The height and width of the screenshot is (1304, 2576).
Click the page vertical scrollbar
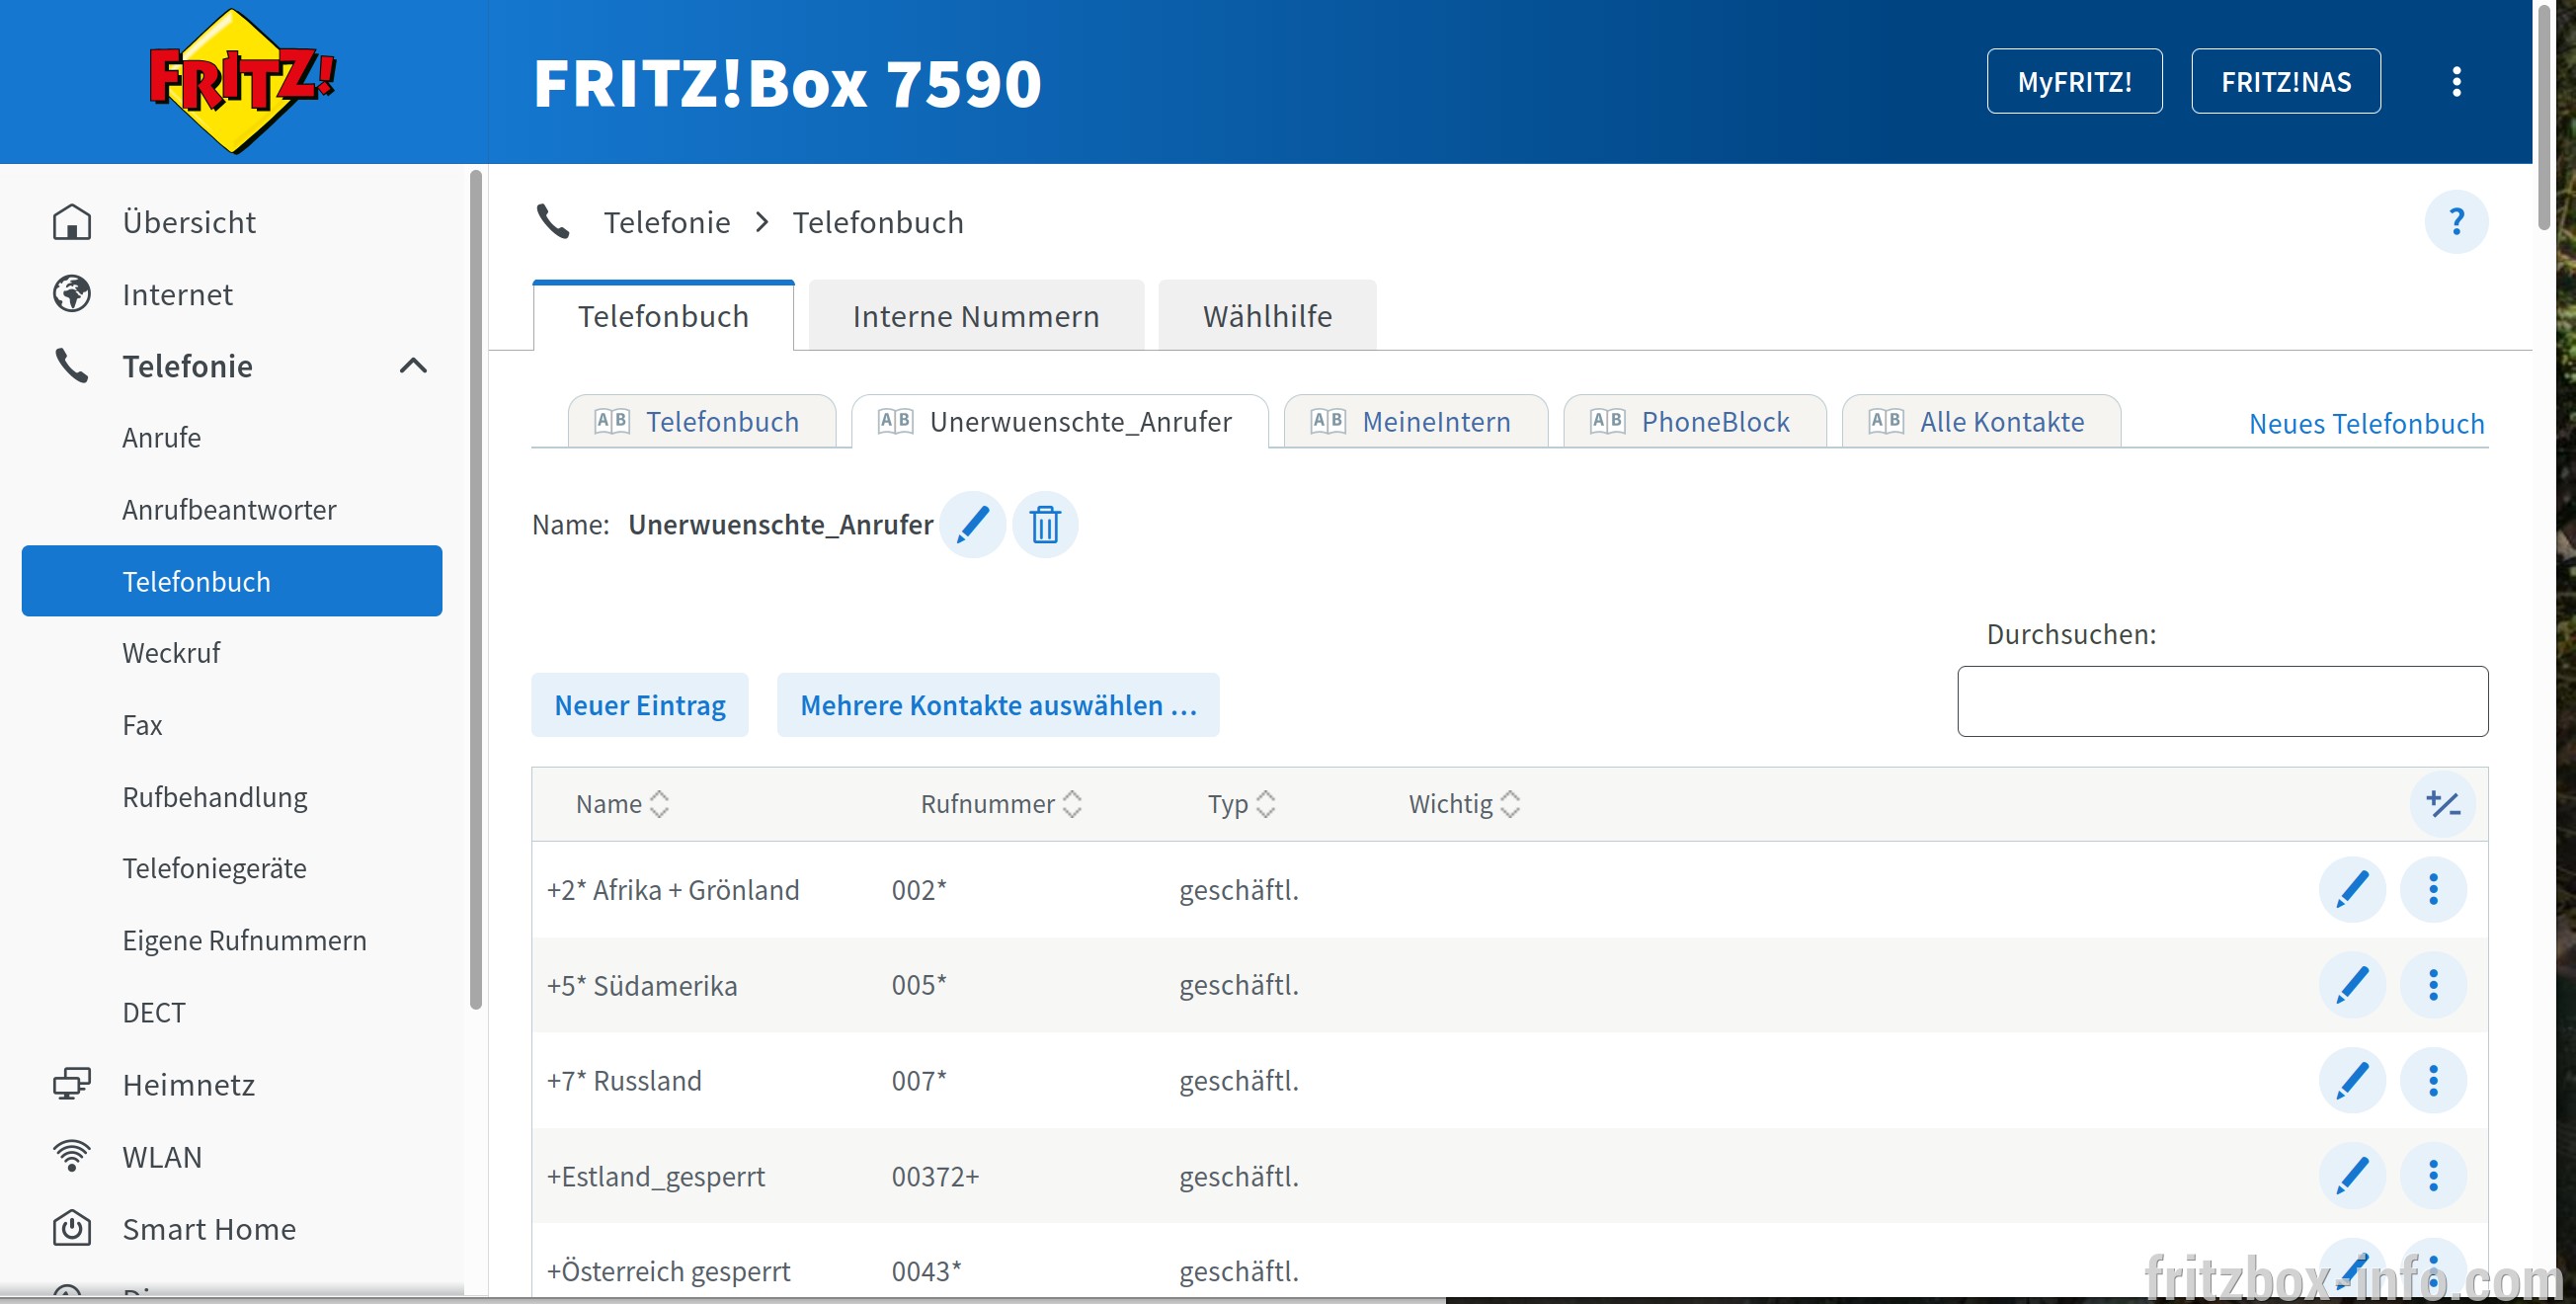click(x=2544, y=116)
